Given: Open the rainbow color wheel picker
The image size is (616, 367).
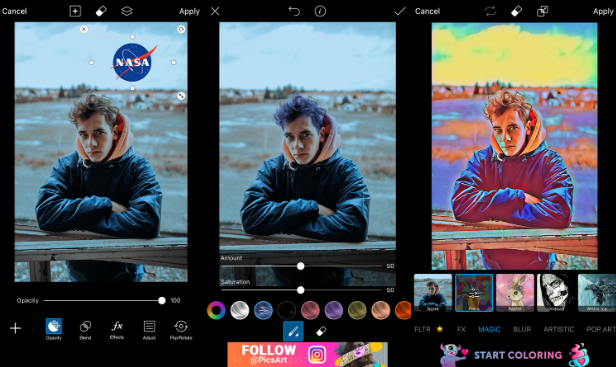Looking at the screenshot, I should click(x=216, y=310).
